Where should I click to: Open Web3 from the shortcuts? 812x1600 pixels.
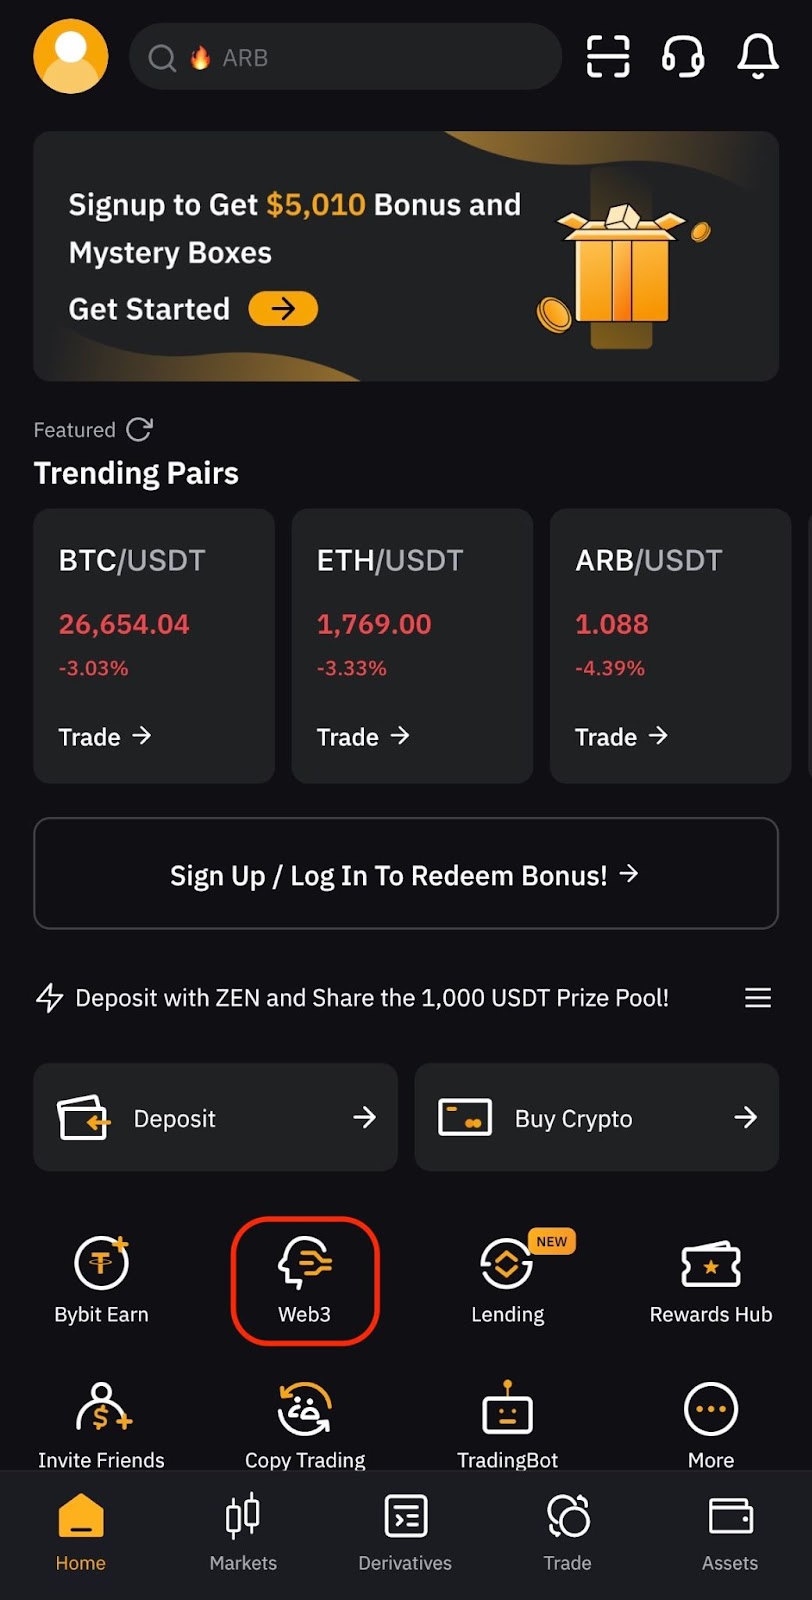pos(305,1281)
